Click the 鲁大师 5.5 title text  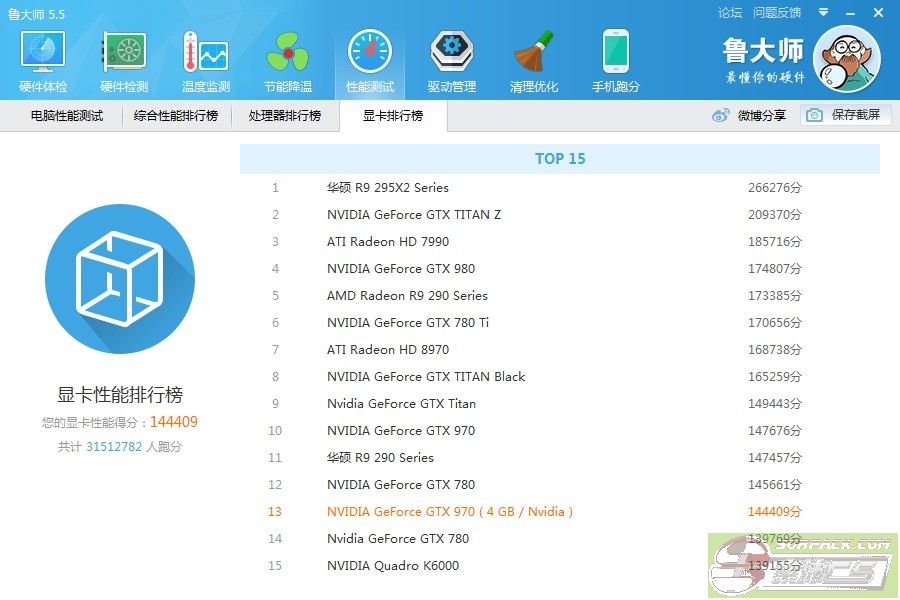click(x=36, y=14)
